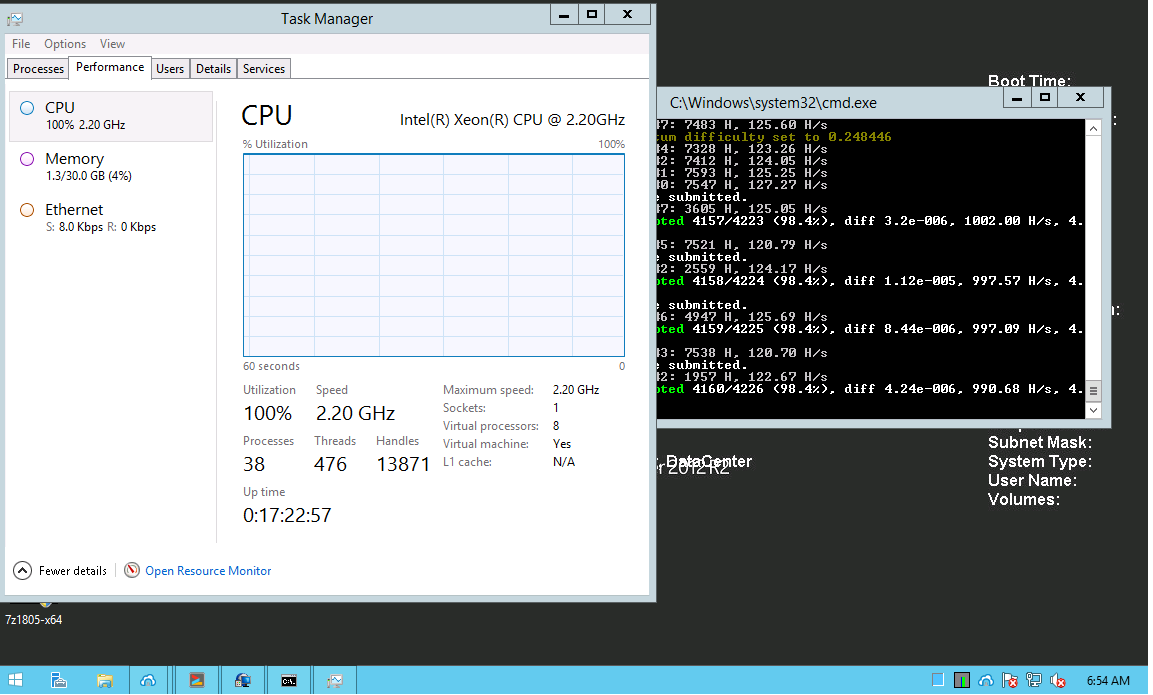Open the Windows Start button

(x=15, y=680)
